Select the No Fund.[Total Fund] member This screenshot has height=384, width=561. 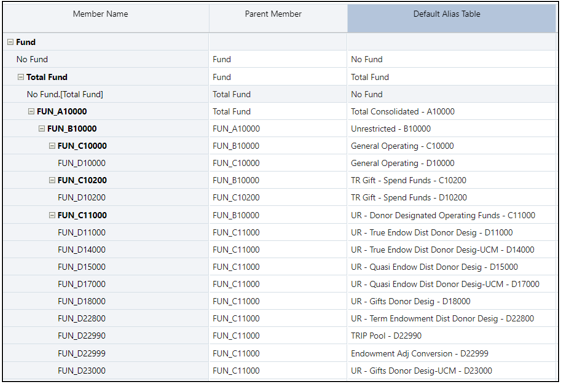pyautogui.click(x=65, y=94)
